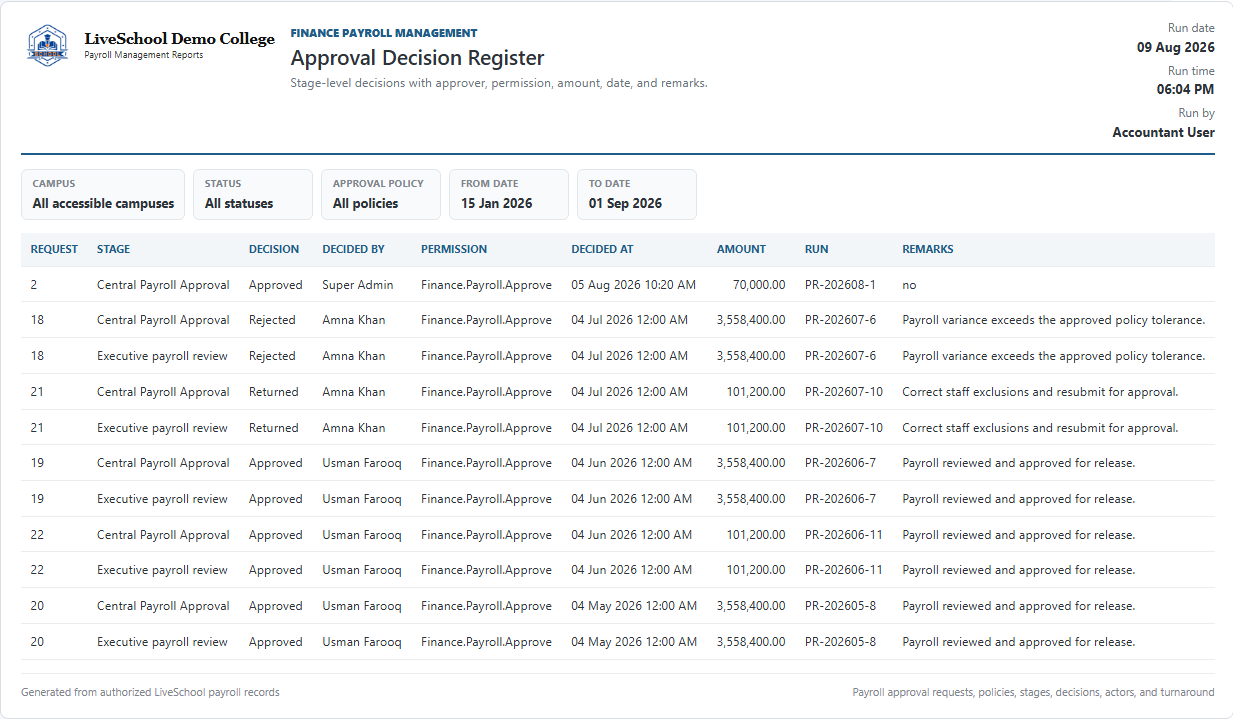Click 101,200.00 in request 22 Central Payroll Approval row

point(756,535)
